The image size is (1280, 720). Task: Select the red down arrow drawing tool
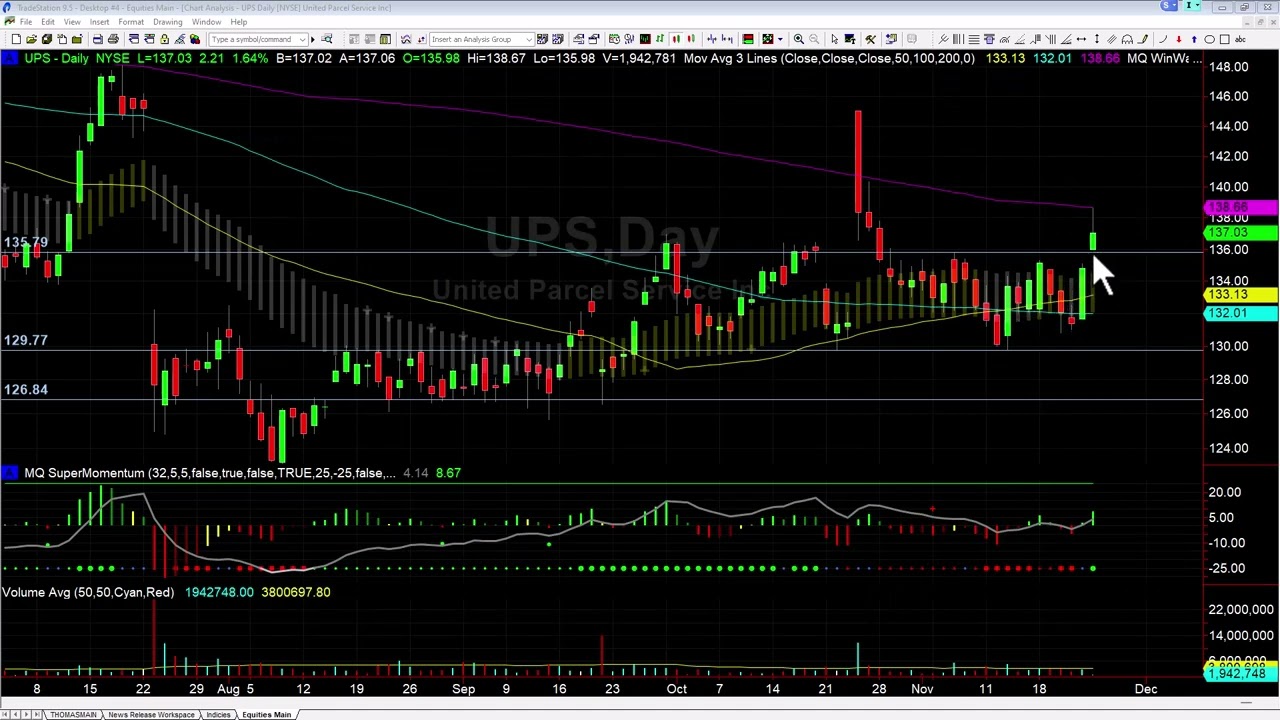(1178, 39)
